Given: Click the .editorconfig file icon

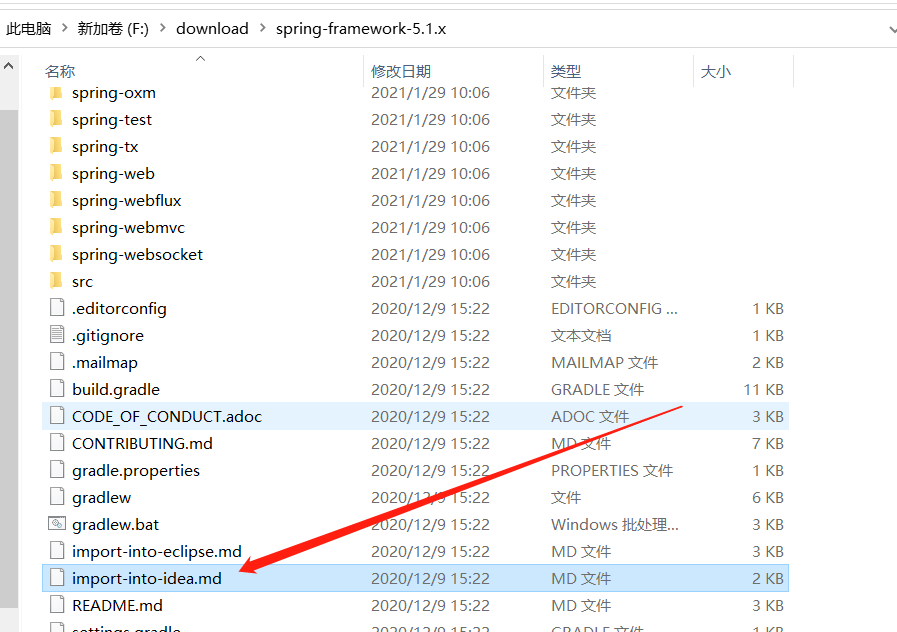Looking at the screenshot, I should point(57,308).
